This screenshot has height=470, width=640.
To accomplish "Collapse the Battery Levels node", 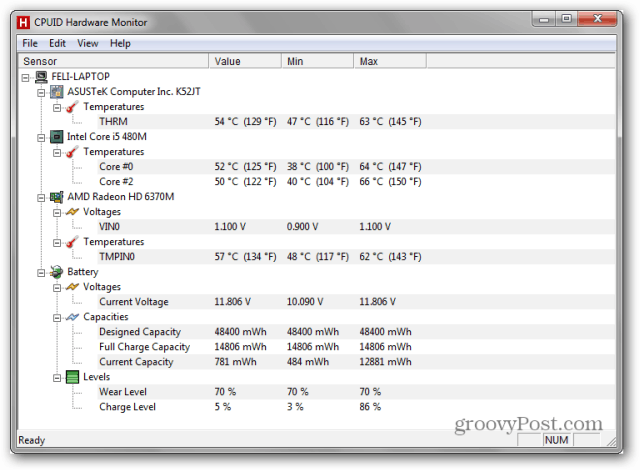I will pos(57,378).
